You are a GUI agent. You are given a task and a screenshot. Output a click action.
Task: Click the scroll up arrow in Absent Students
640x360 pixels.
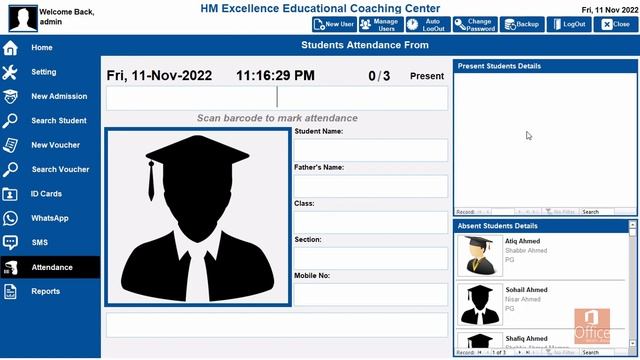click(x=633, y=225)
